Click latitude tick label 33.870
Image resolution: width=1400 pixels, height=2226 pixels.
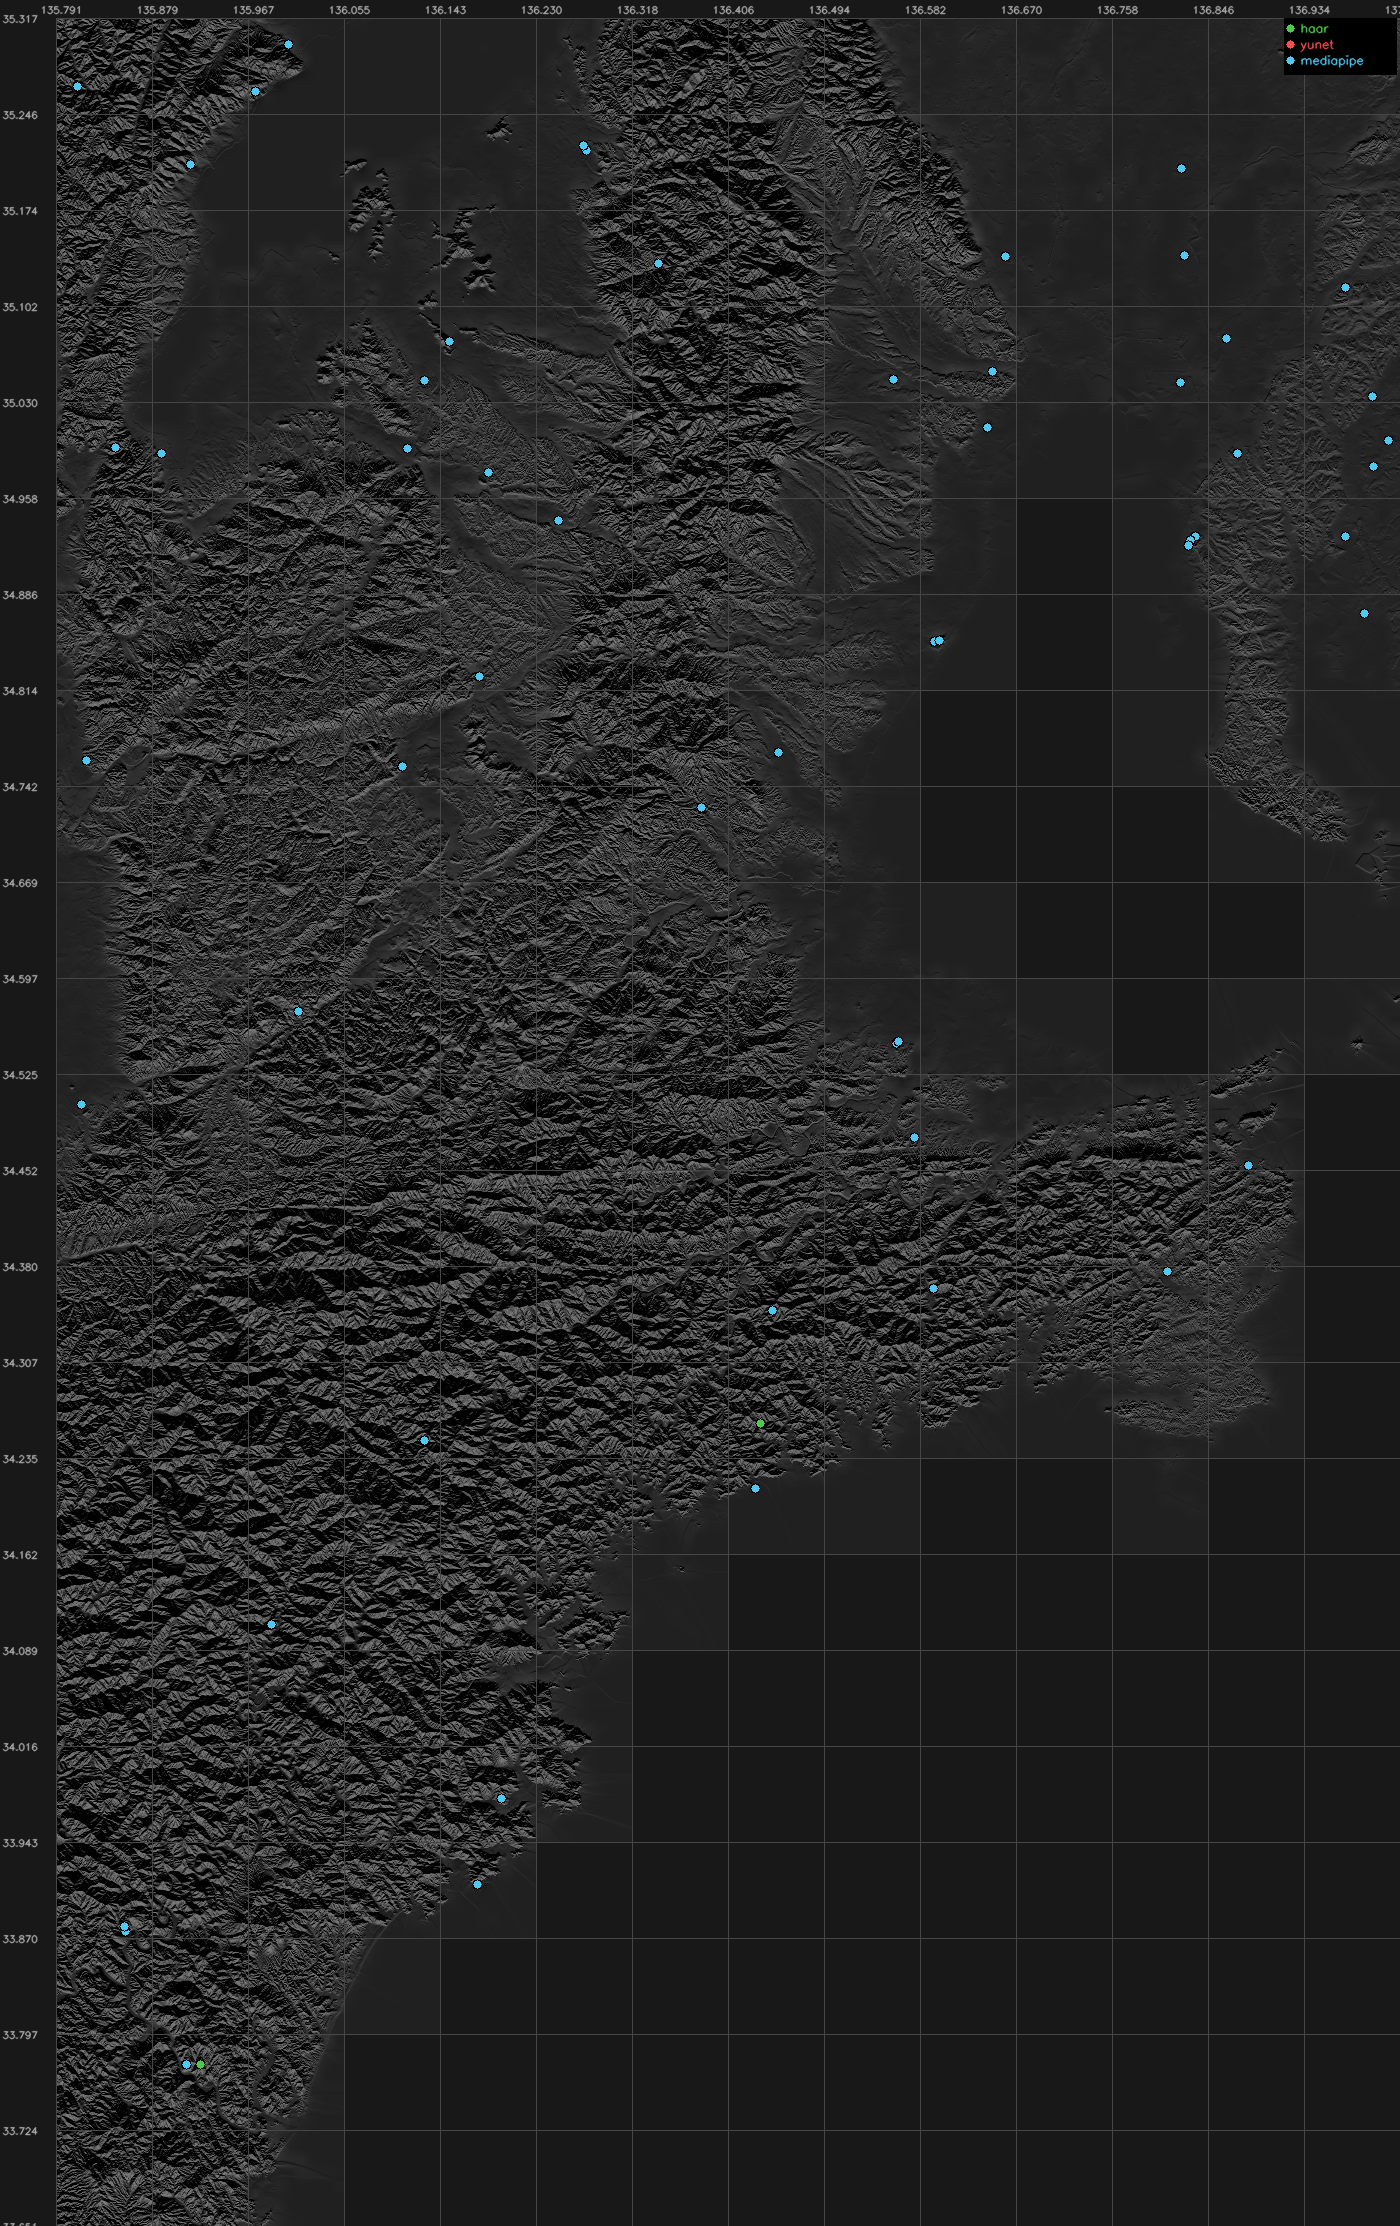[x=20, y=1939]
